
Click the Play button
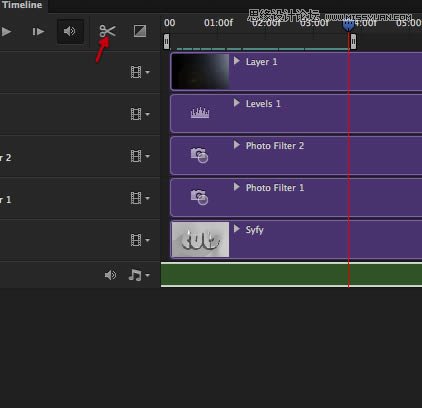6,32
